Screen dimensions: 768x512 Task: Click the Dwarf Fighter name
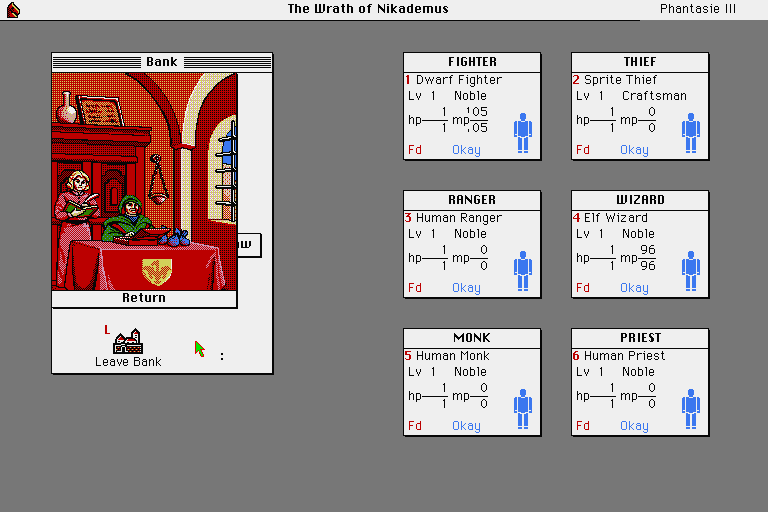pyautogui.click(x=459, y=80)
